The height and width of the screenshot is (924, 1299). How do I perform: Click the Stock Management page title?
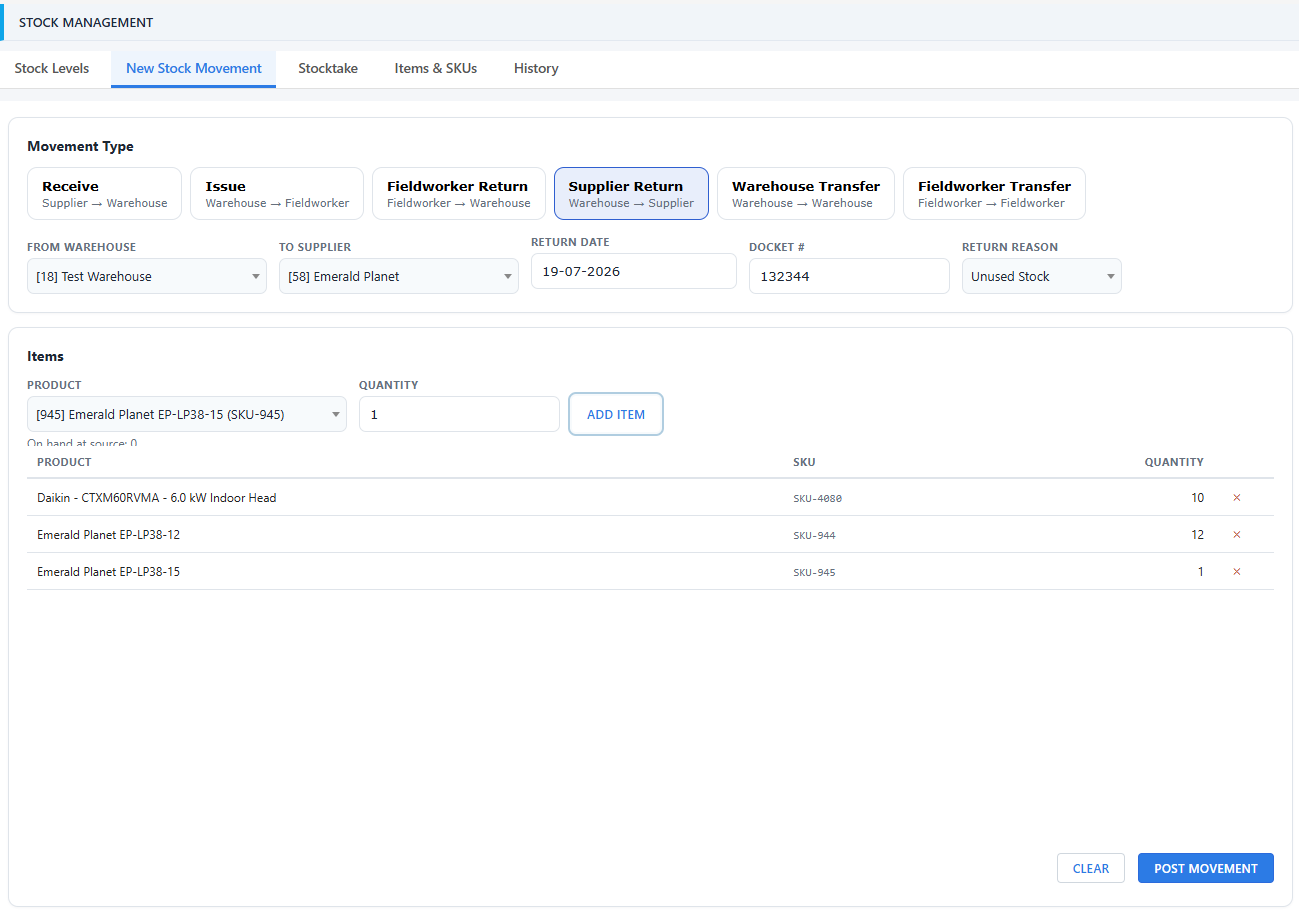[x=86, y=22]
